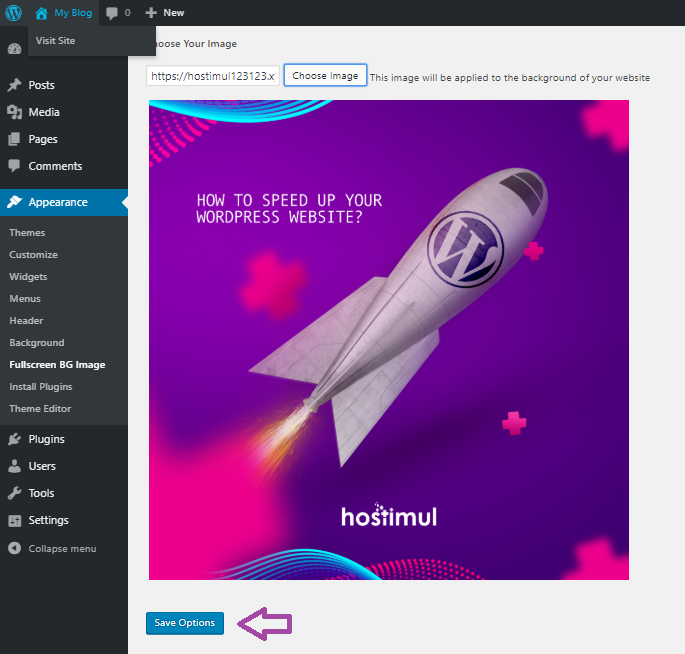Click the Users person icon
Viewport: 685px width, 654px height.
click(x=14, y=466)
